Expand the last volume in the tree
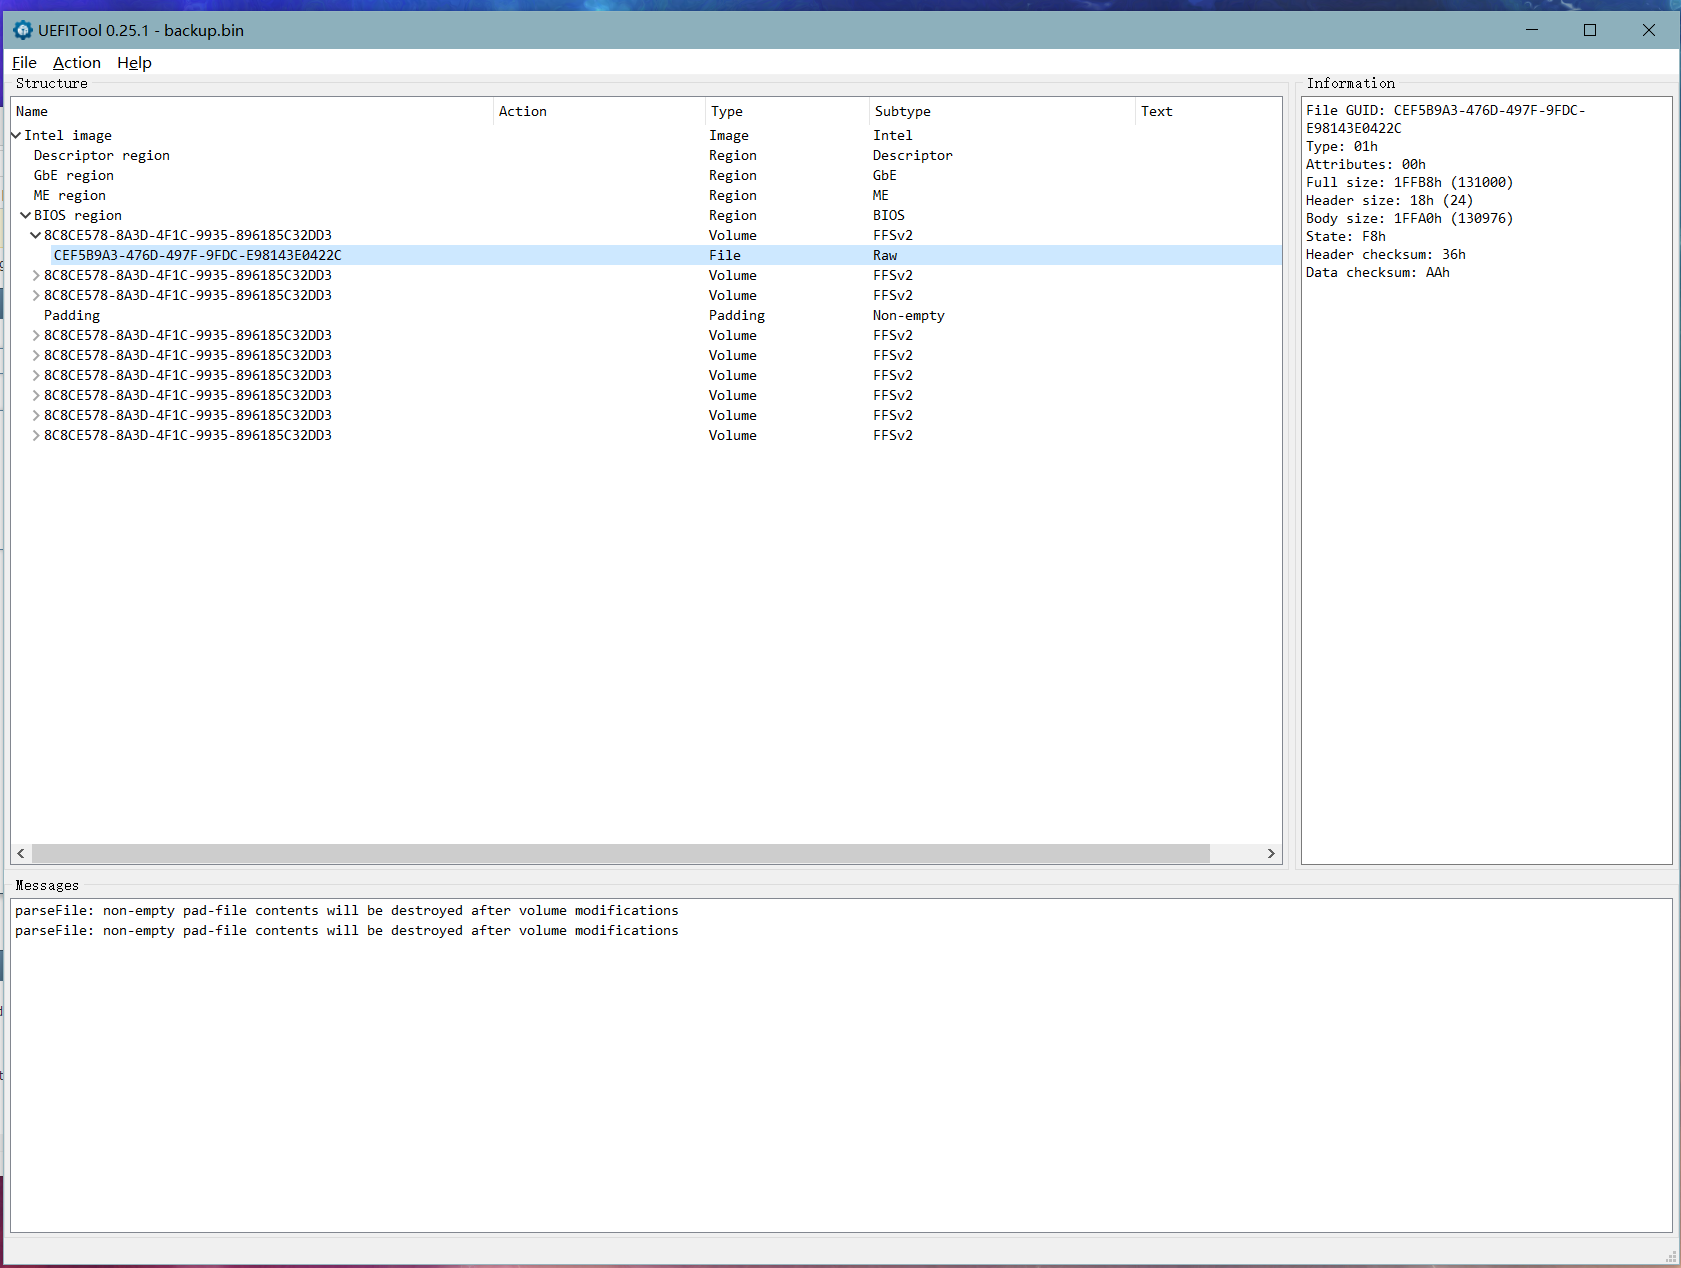1681x1268 pixels. (36, 435)
